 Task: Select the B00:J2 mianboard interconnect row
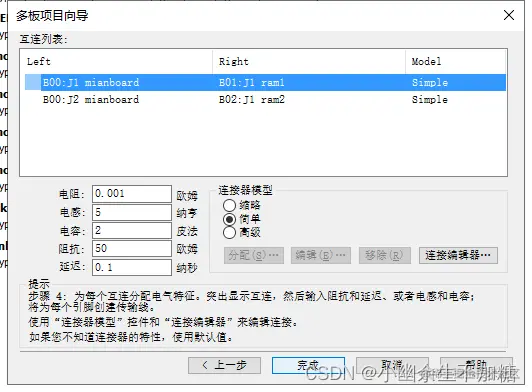[265, 99]
